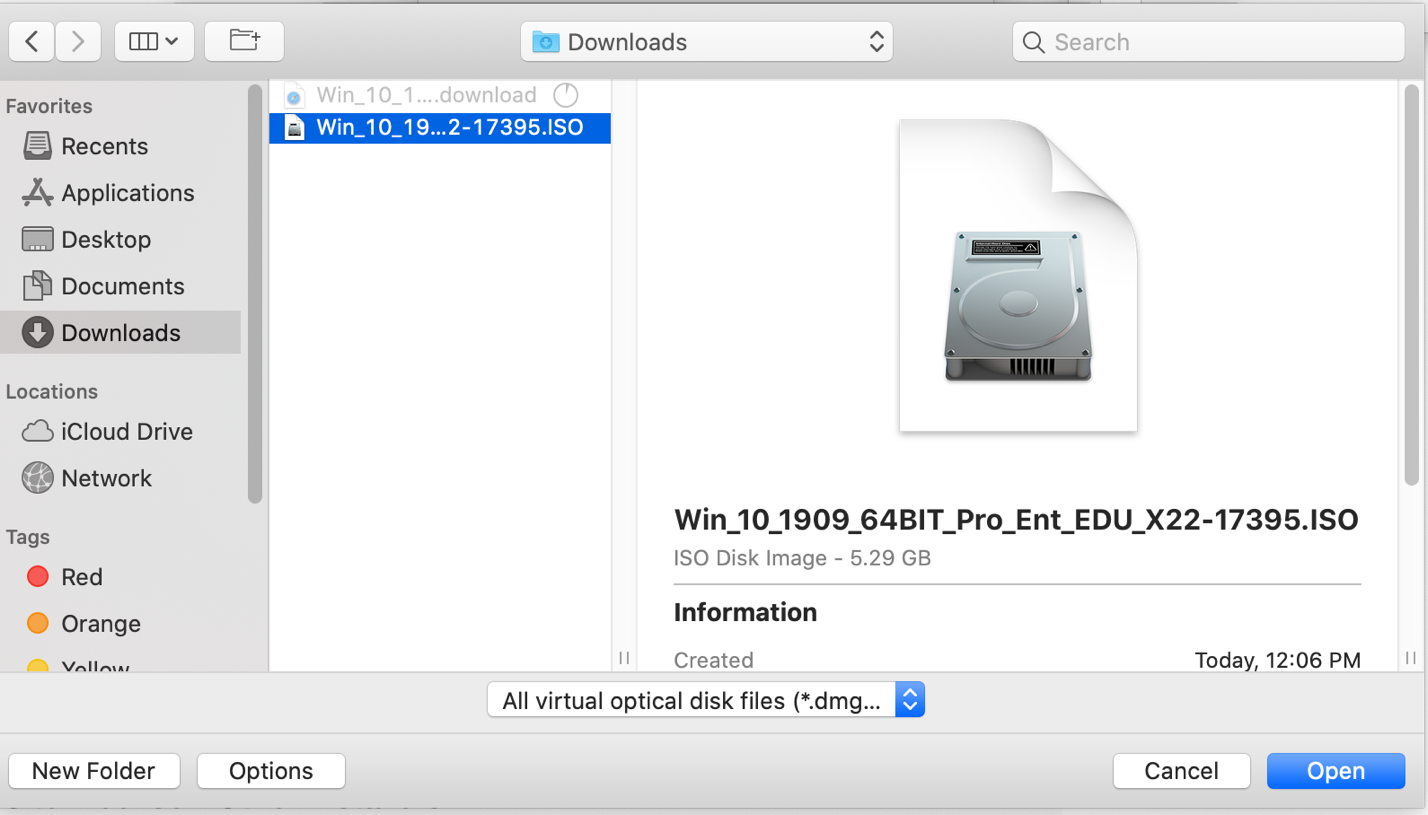Click the column resize handle beside the file list
The image size is (1428, 815).
624,658
